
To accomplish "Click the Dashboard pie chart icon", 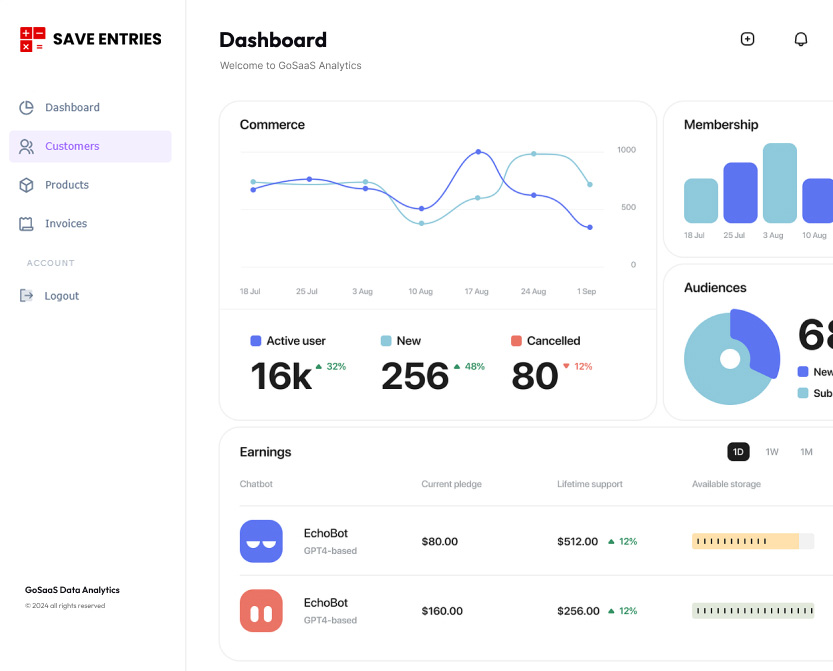I will coord(27,108).
